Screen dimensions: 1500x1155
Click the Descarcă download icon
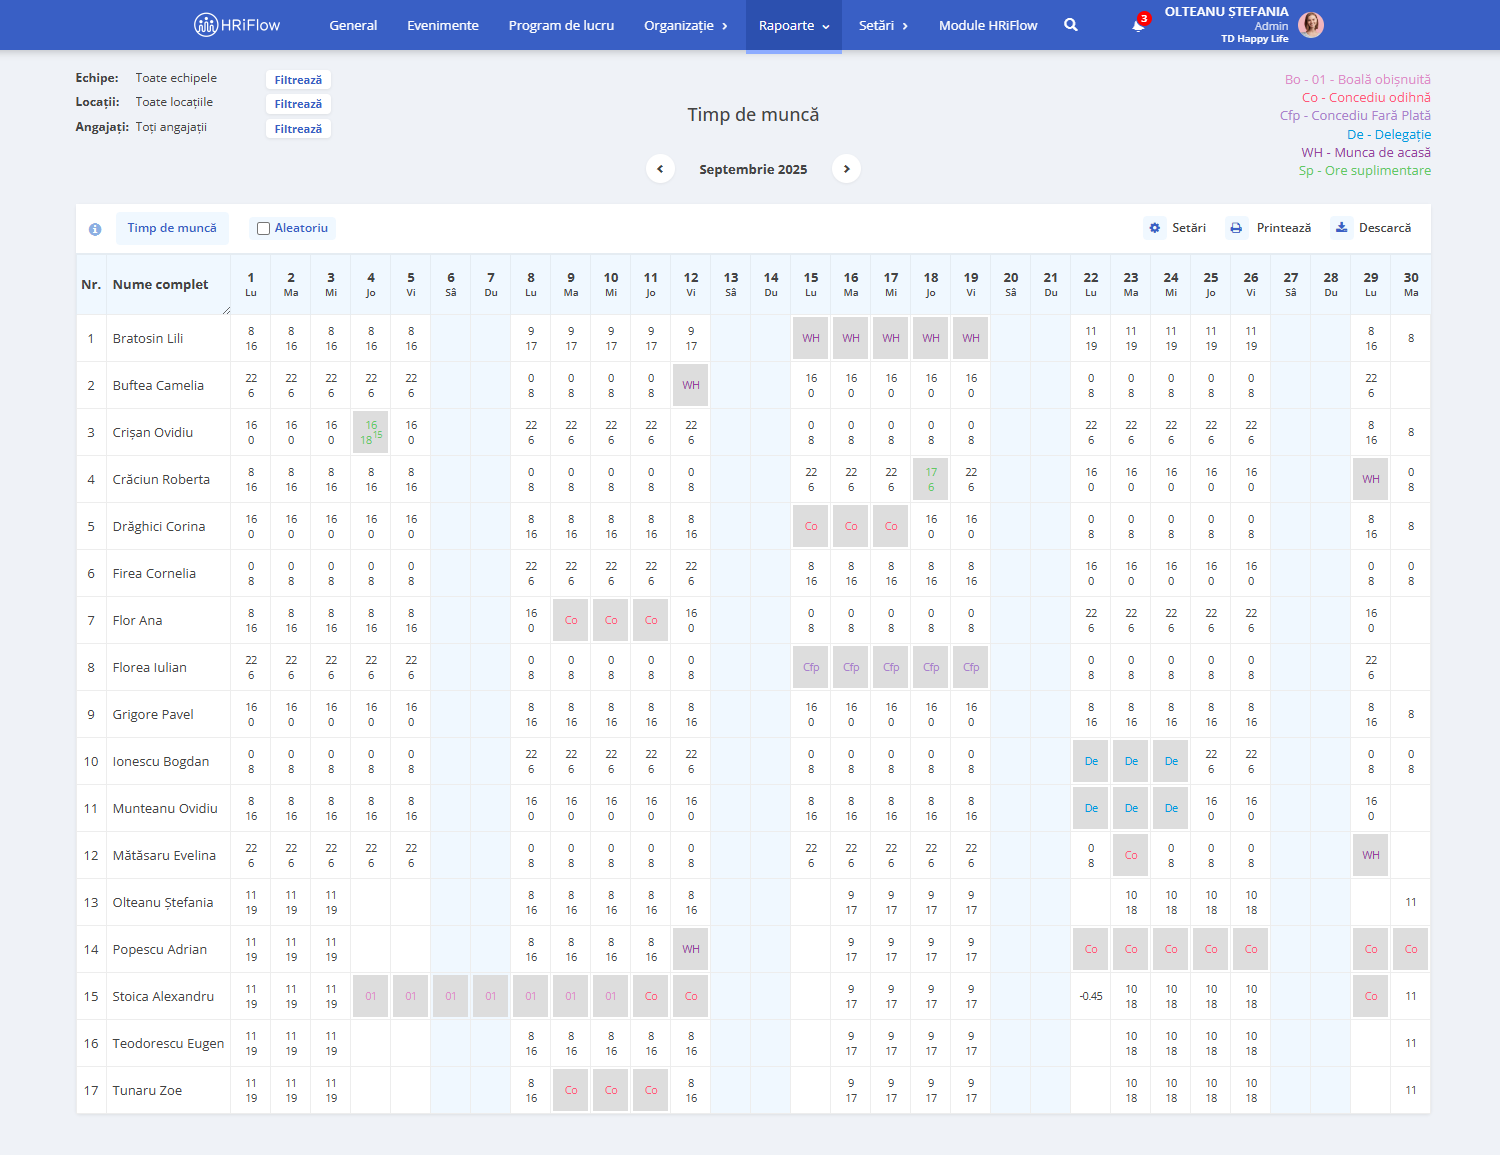coord(1342,228)
